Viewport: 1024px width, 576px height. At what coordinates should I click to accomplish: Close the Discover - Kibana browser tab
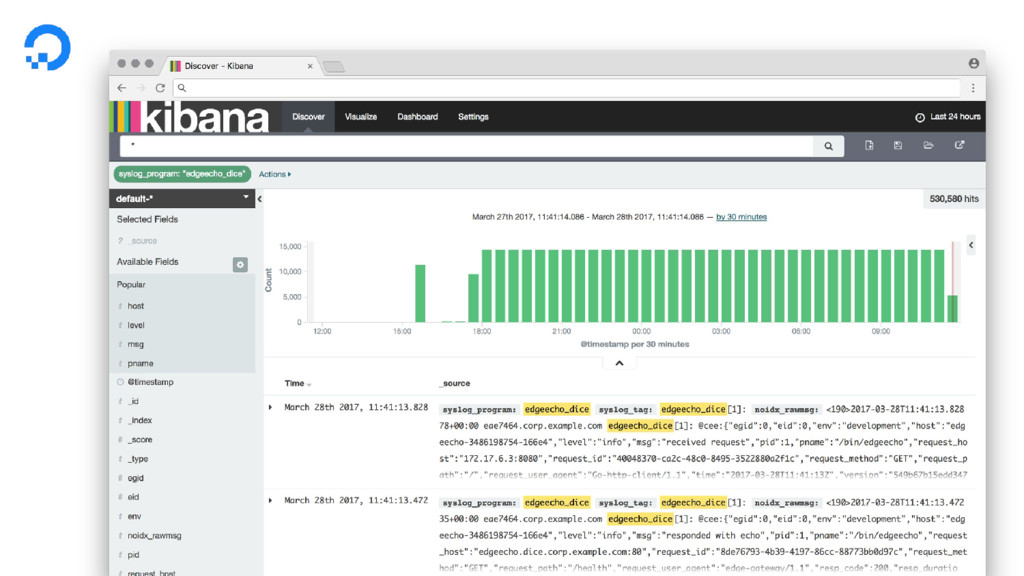pyautogui.click(x=310, y=66)
